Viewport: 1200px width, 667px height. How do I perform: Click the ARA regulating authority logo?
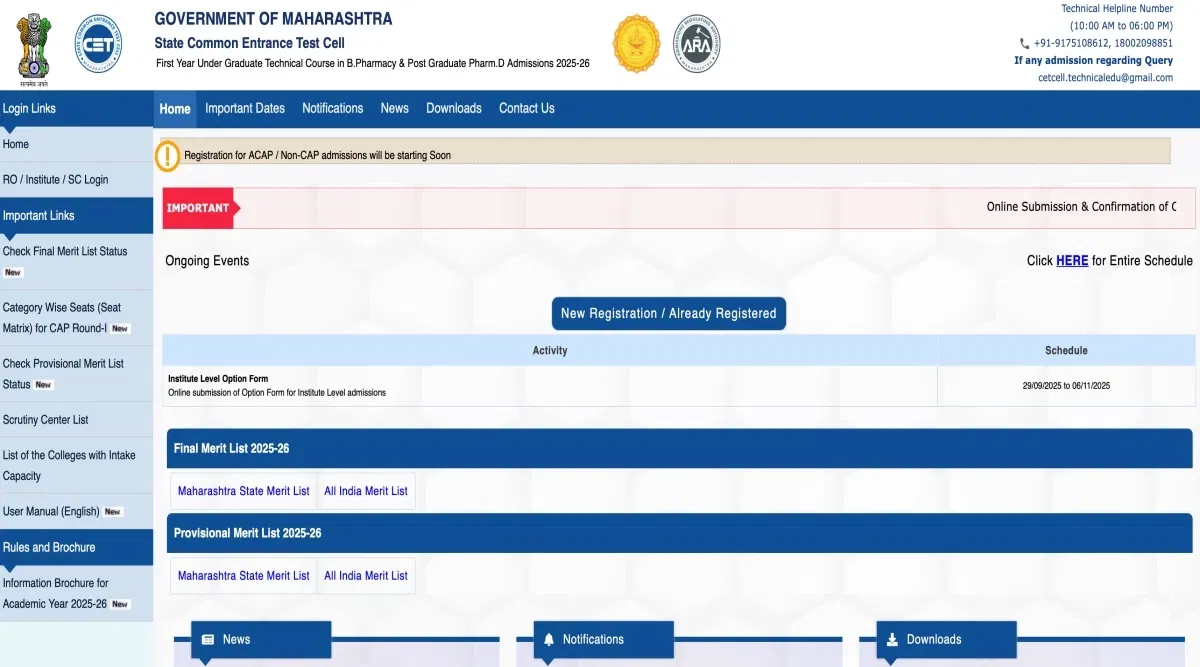[x=695, y=44]
